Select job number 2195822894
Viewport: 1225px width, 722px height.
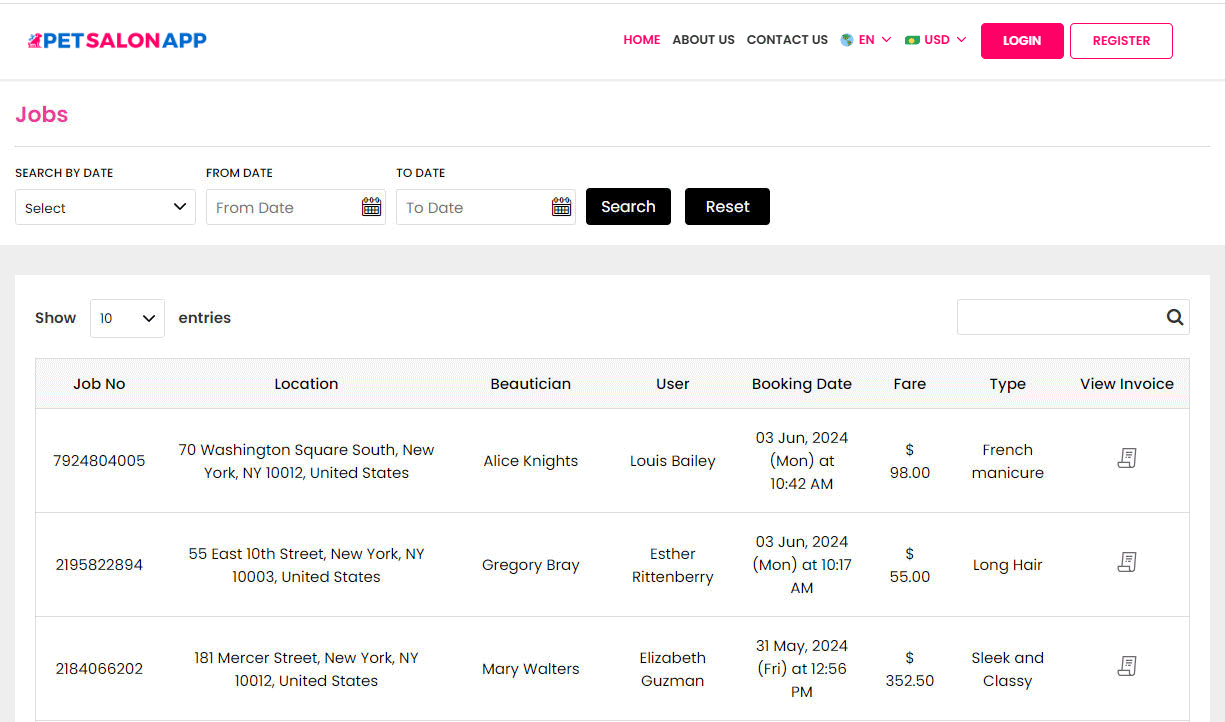pos(99,565)
